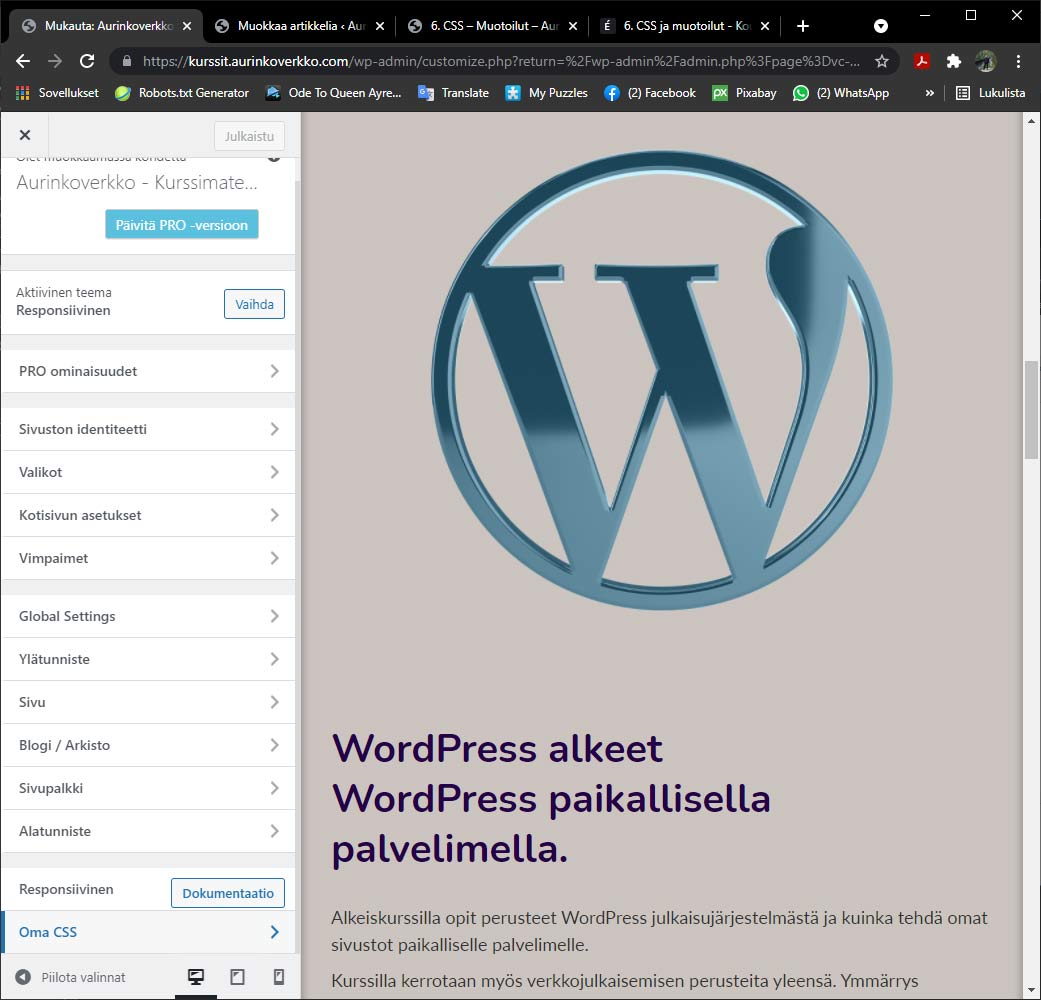Viewport: 1041px width, 1000px height.
Task: Switch to desktop preview mode
Action: click(196, 977)
